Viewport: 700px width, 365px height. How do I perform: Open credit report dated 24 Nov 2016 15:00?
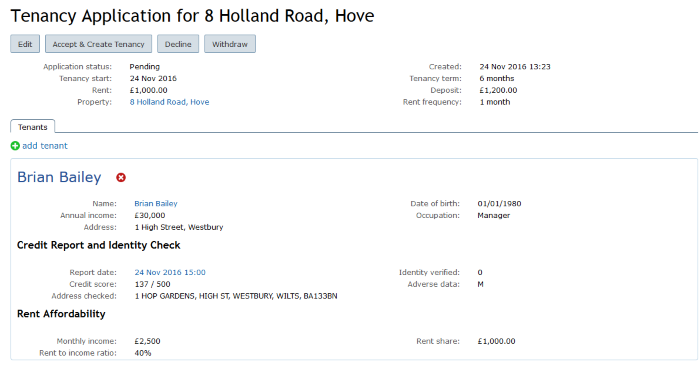[170, 272]
